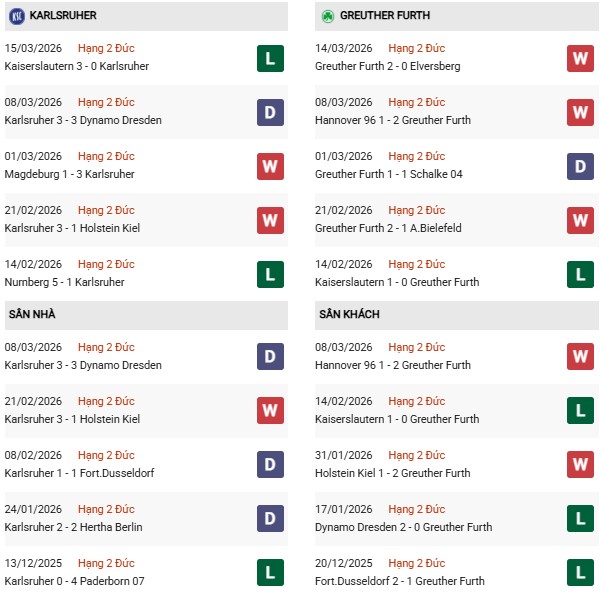The width and height of the screenshot is (600, 595).
Task: Open Hạng 2 Đức link beside 14/03/2026
Action: click(x=417, y=48)
